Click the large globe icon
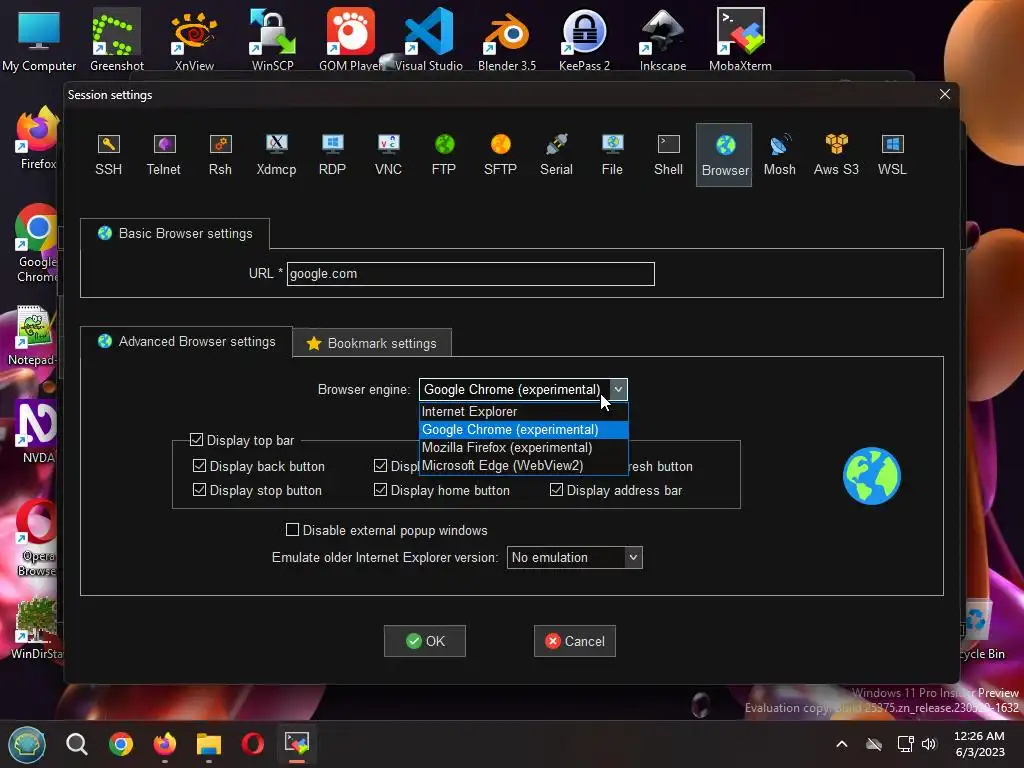The width and height of the screenshot is (1024, 768). click(872, 476)
